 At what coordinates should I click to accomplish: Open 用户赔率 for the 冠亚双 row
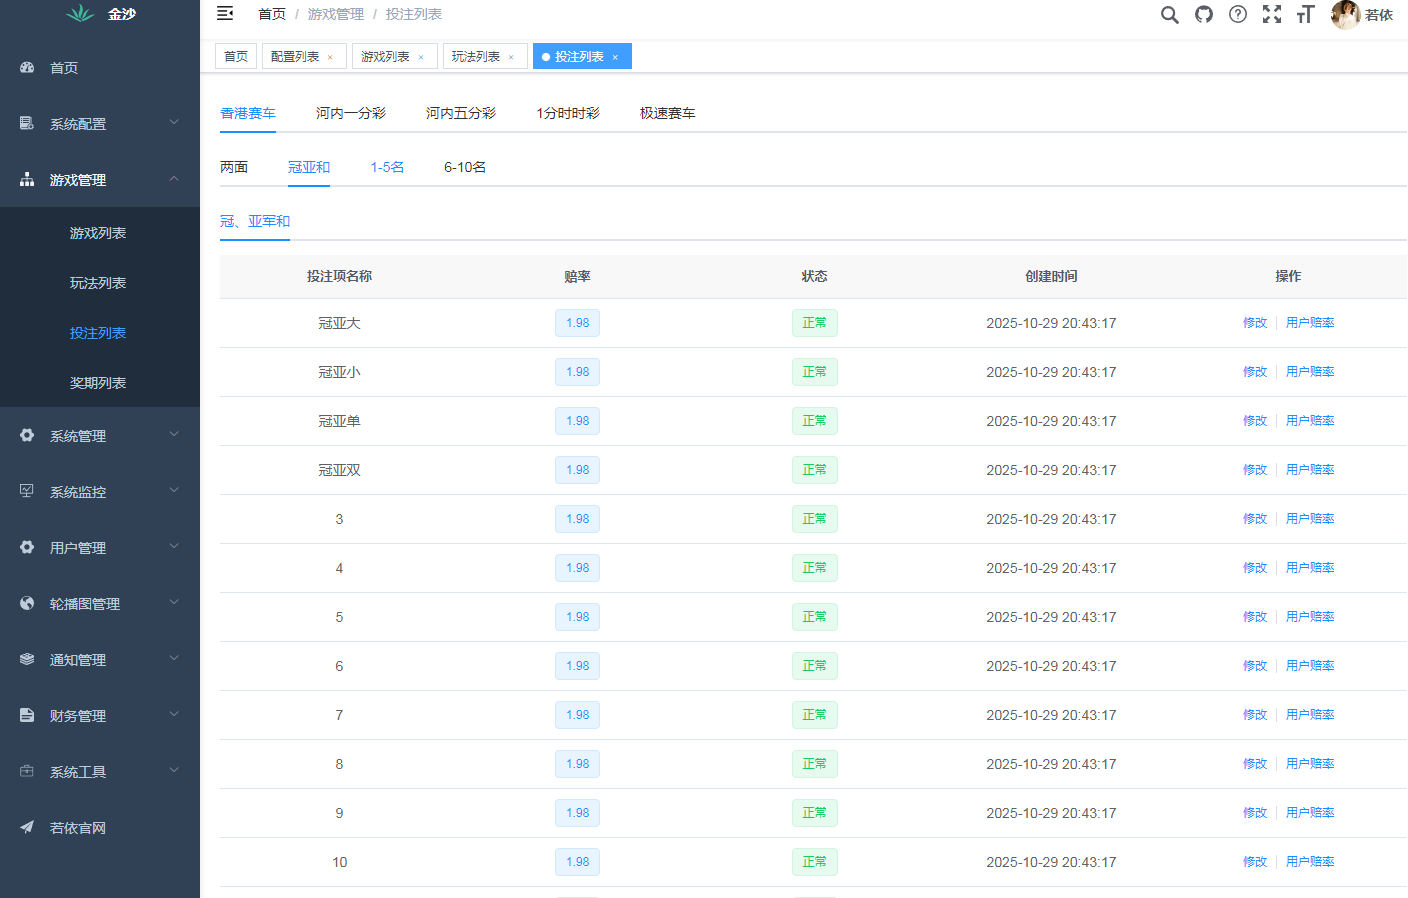[1310, 470]
